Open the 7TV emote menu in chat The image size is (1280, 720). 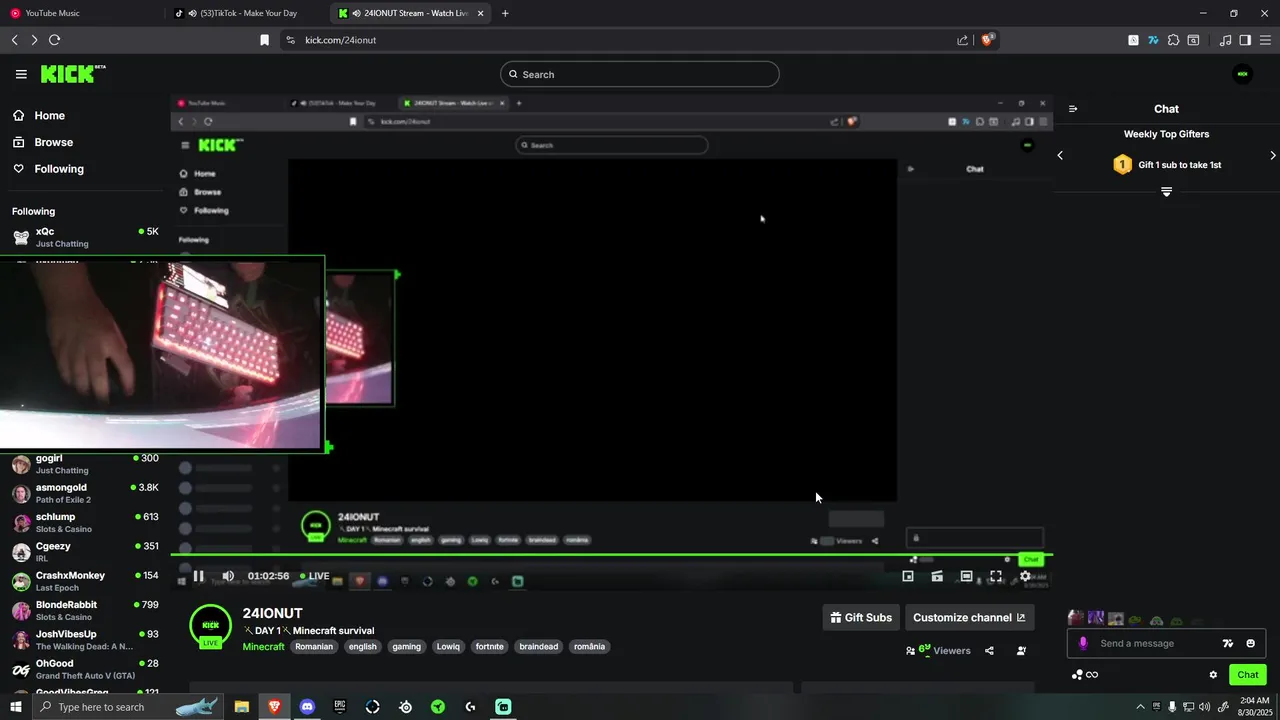[x=1228, y=644]
